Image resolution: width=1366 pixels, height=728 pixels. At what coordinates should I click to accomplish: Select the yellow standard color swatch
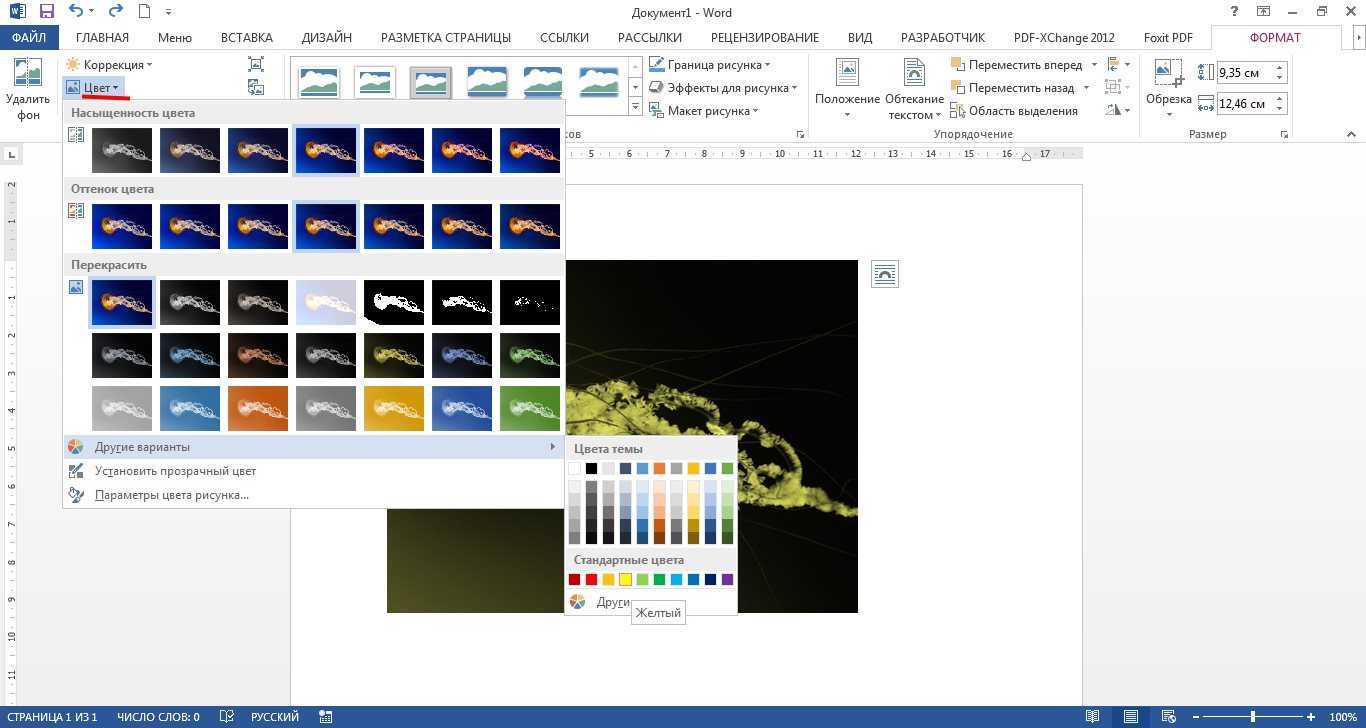click(625, 579)
